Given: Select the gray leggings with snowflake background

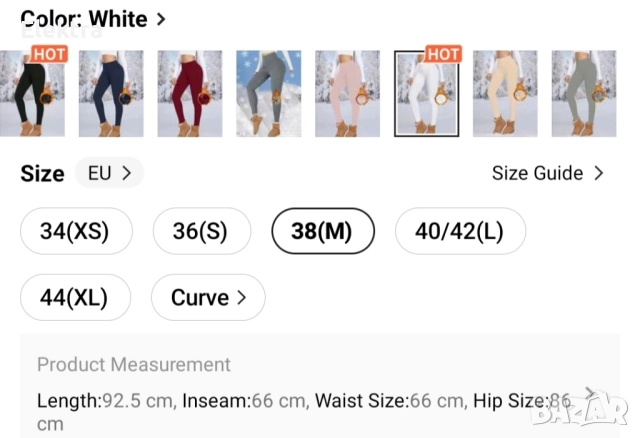Looking at the screenshot, I should coord(268,94).
